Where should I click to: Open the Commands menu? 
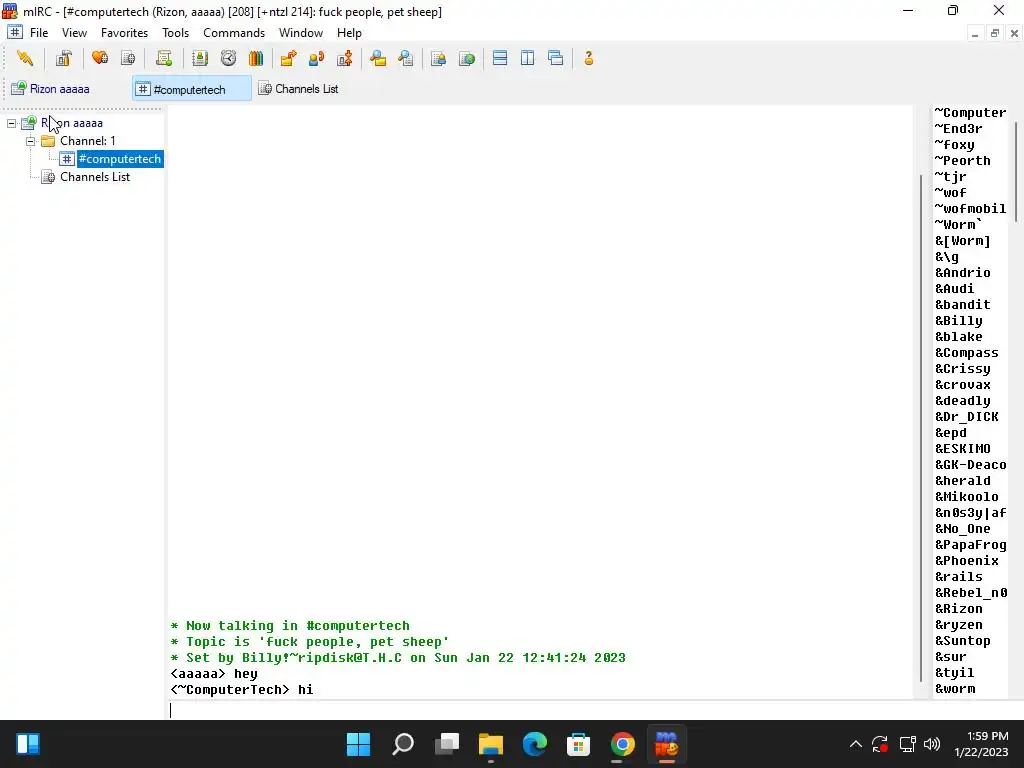click(234, 33)
